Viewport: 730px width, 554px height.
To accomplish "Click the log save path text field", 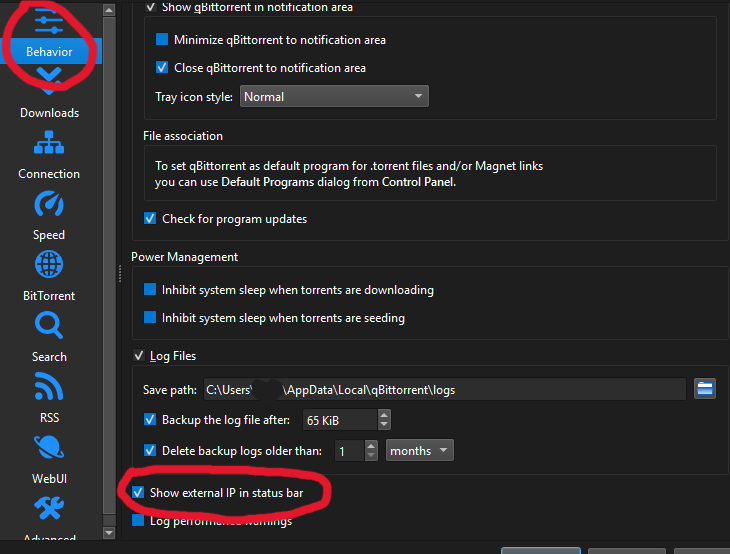I will [x=443, y=389].
